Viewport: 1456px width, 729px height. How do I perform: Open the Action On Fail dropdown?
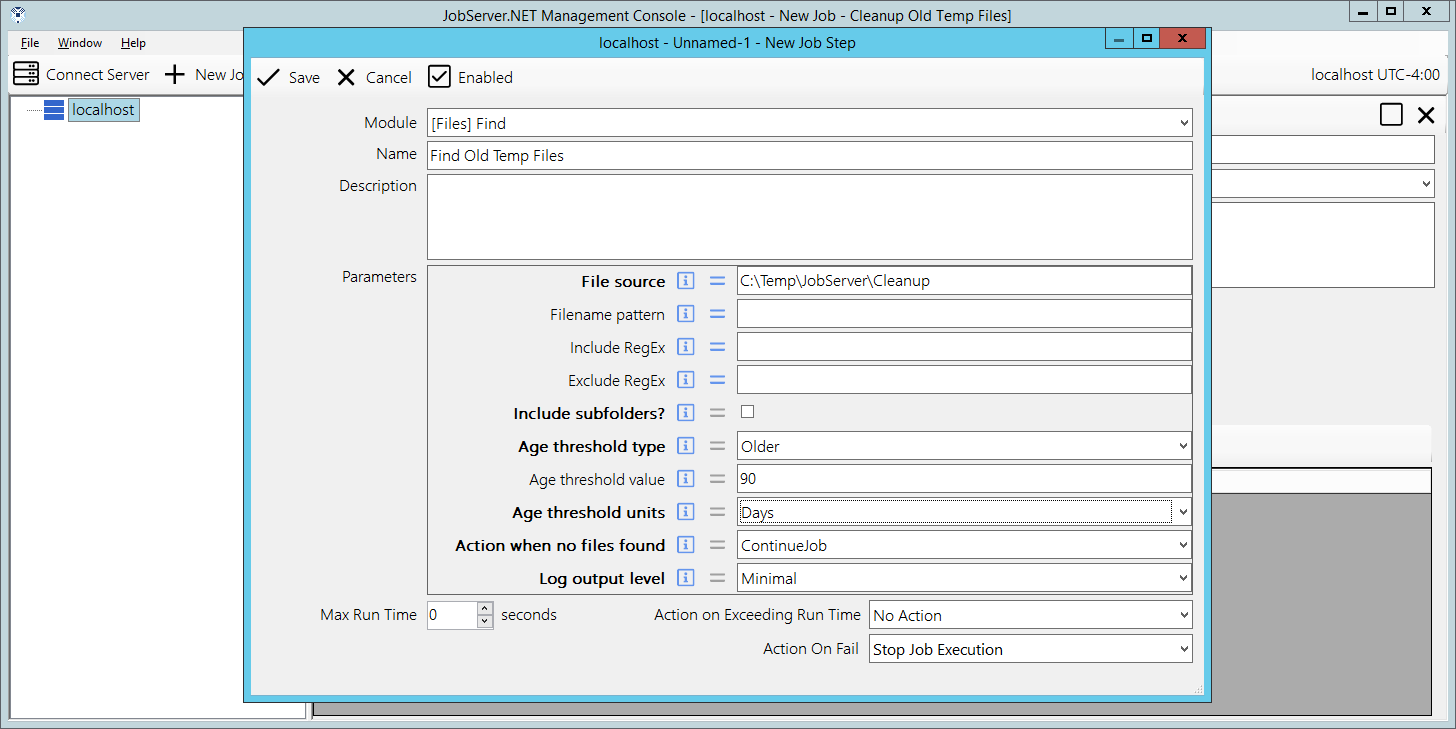coord(1184,649)
